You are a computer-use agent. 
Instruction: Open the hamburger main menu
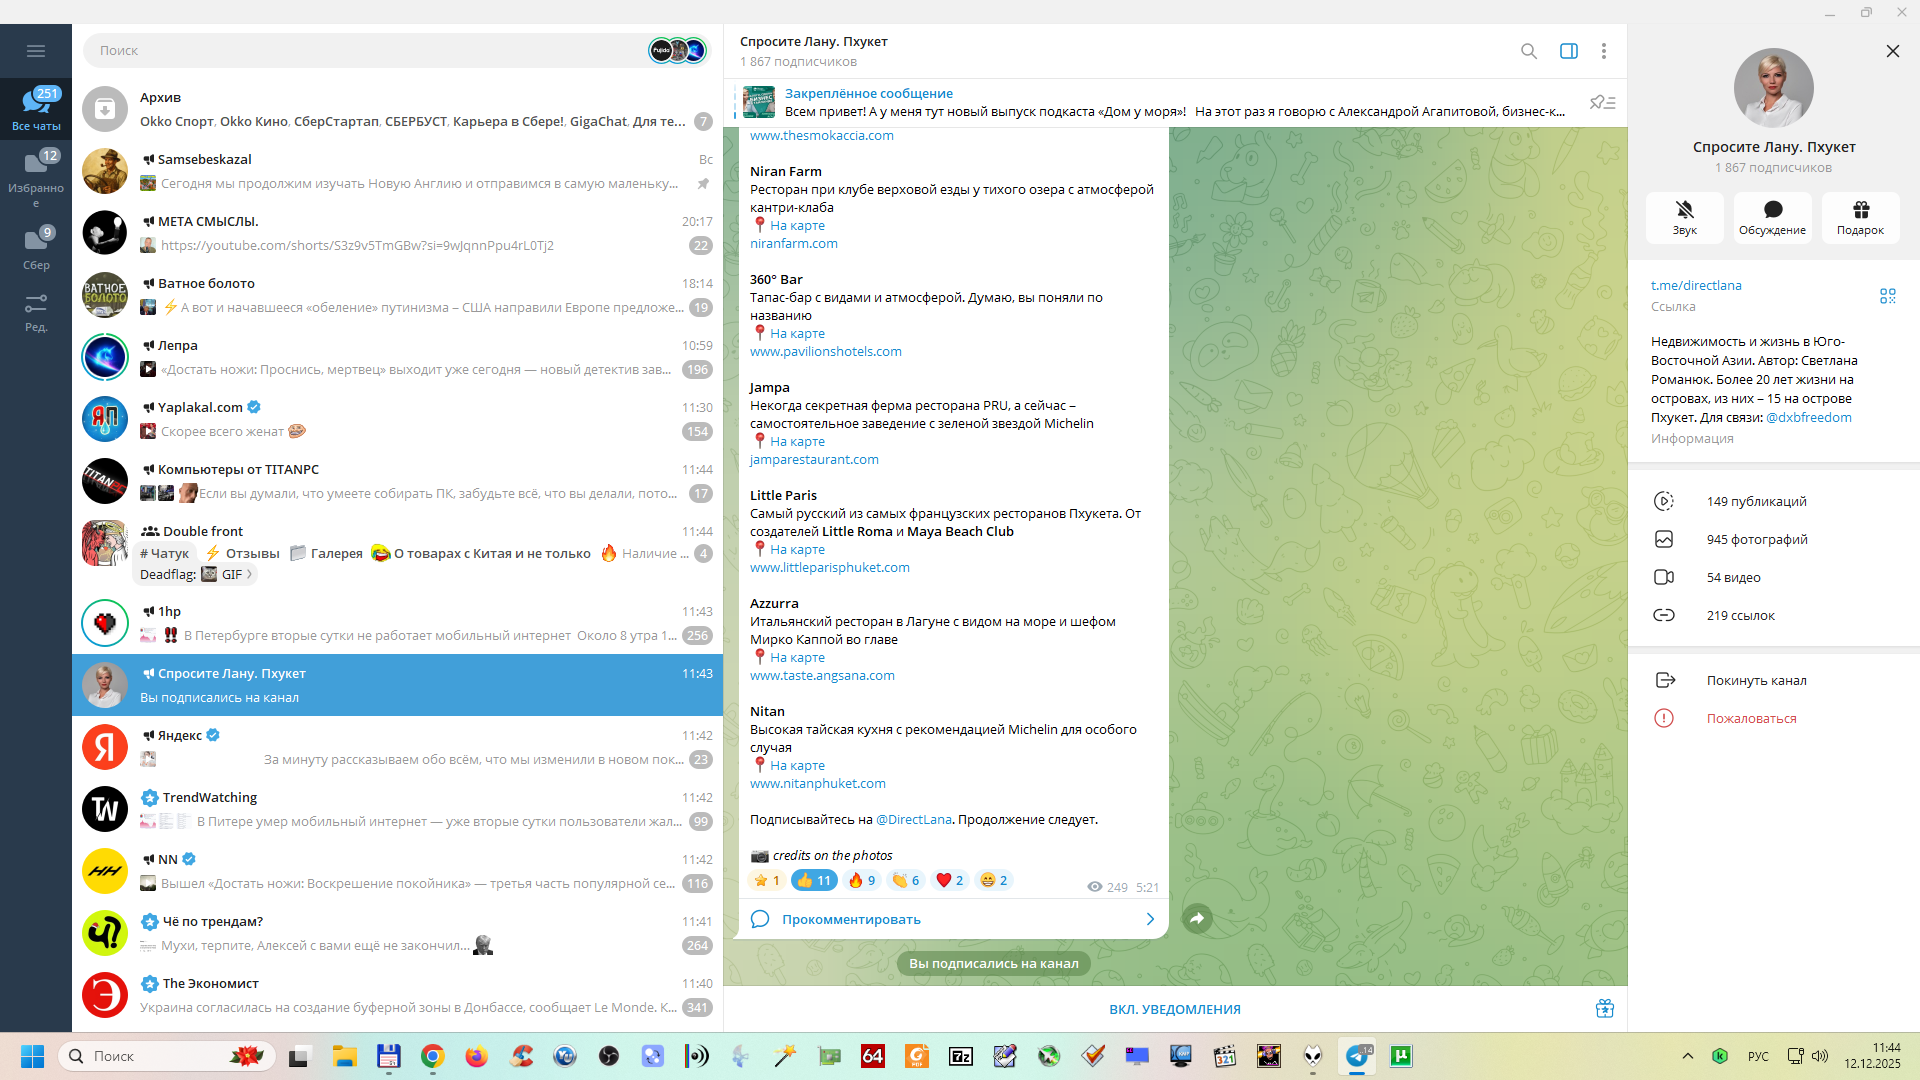tap(36, 51)
